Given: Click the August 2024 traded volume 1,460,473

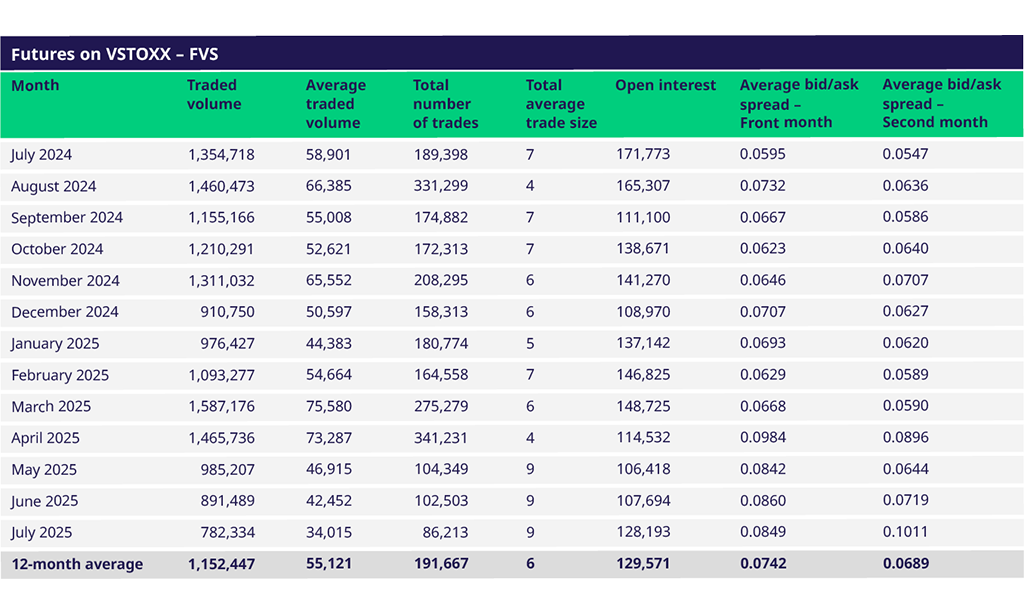Looking at the screenshot, I should pyautogui.click(x=221, y=186).
